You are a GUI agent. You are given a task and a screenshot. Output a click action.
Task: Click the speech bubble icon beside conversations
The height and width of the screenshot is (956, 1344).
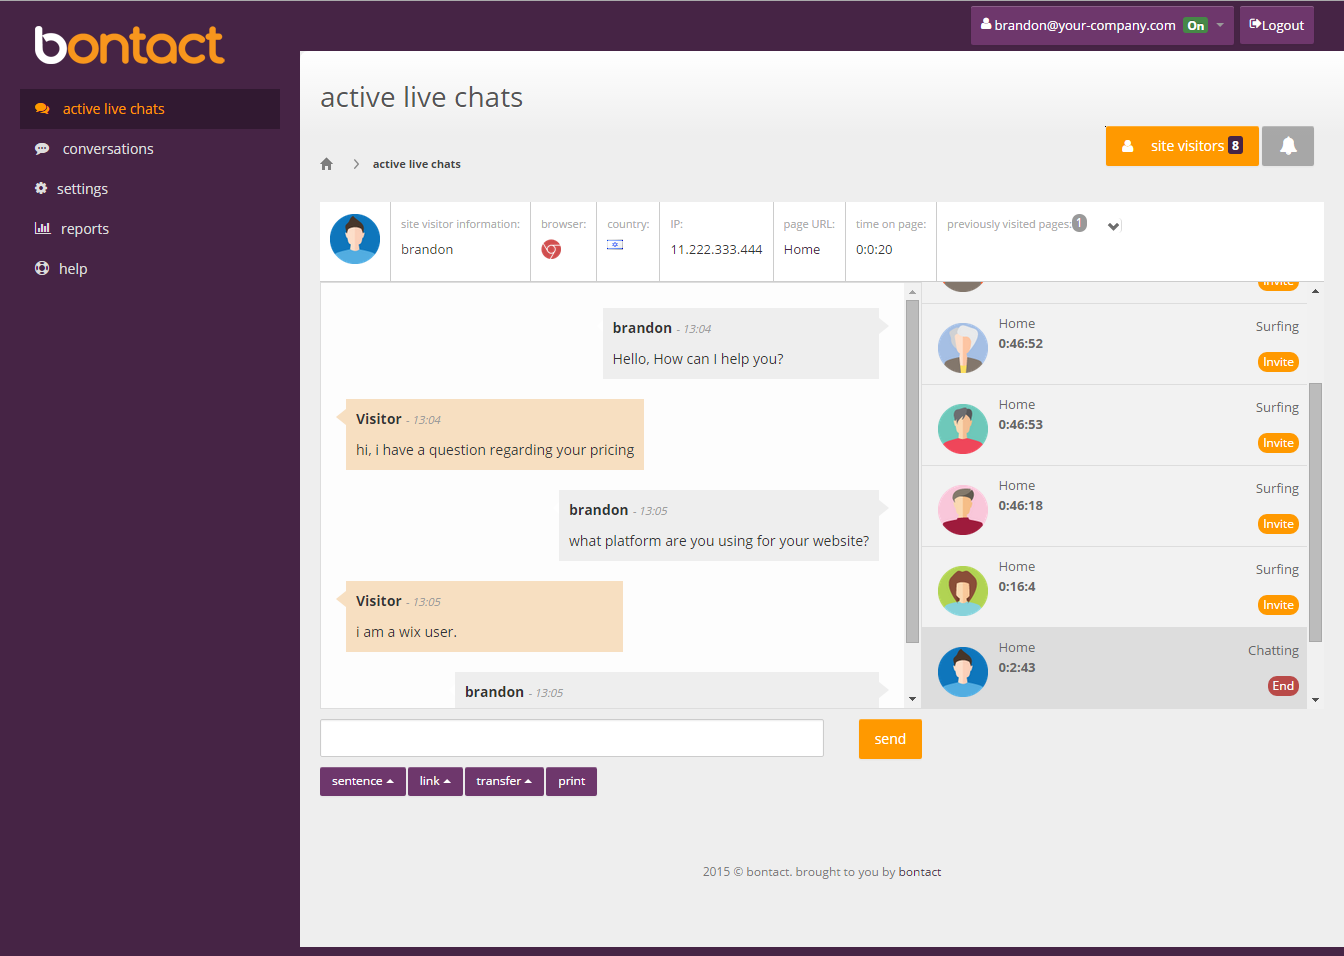[x=42, y=149]
